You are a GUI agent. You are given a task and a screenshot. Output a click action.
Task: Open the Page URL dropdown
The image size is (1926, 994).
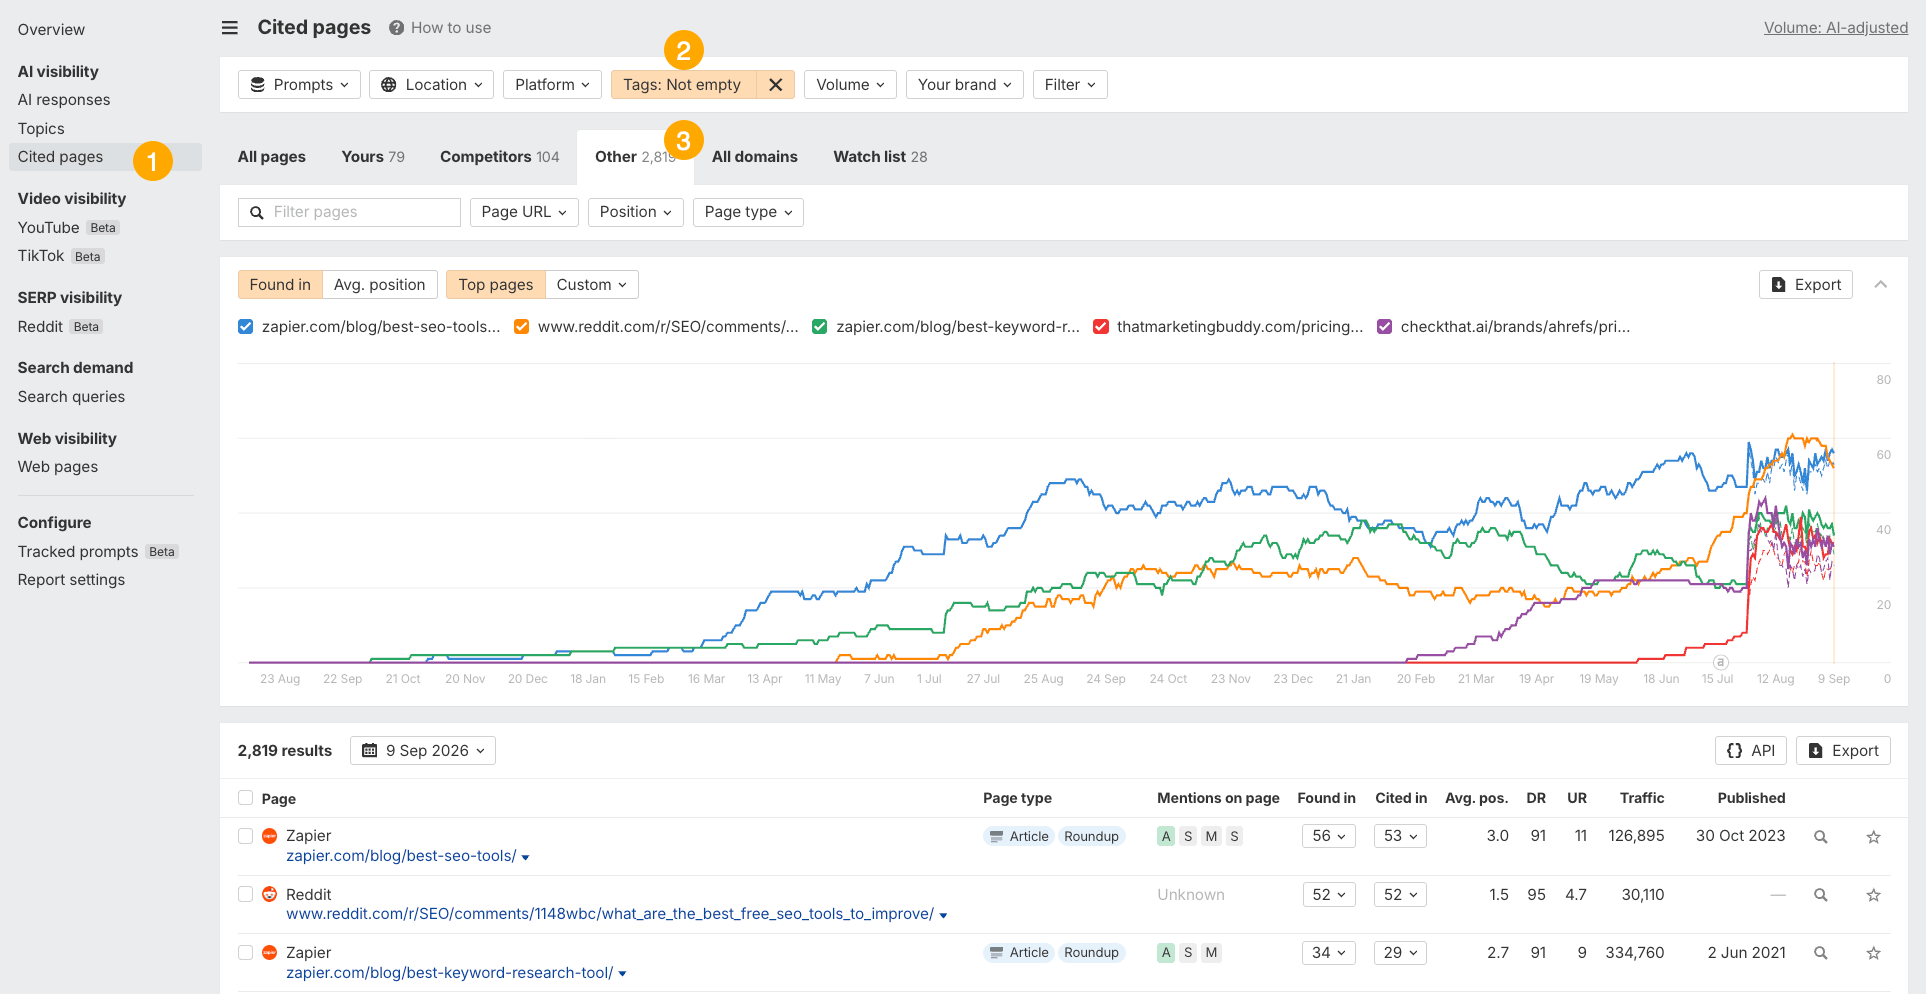(x=524, y=212)
